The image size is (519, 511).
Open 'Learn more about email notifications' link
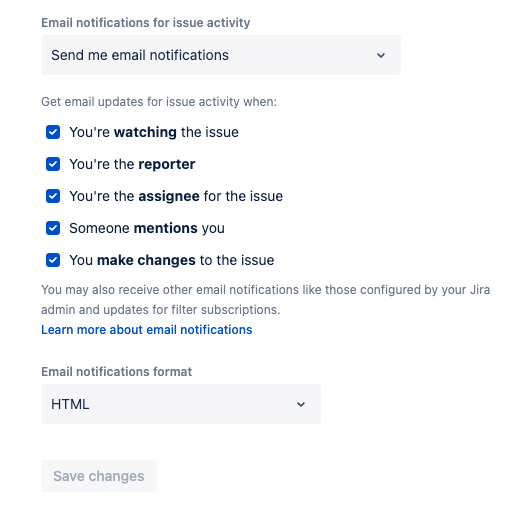coord(147,330)
